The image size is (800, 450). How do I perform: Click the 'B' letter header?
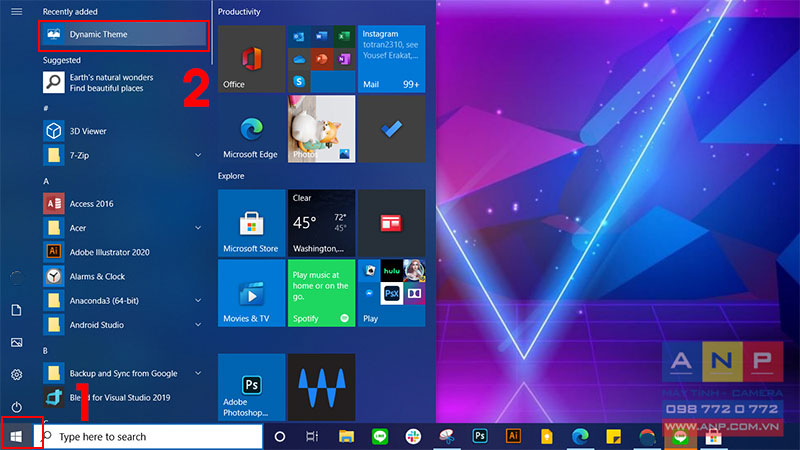(45, 351)
